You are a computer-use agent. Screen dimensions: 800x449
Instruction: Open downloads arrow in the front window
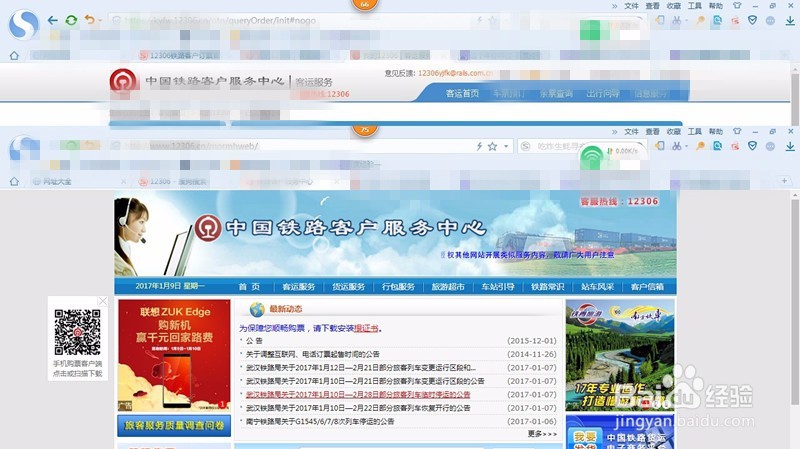(790, 146)
